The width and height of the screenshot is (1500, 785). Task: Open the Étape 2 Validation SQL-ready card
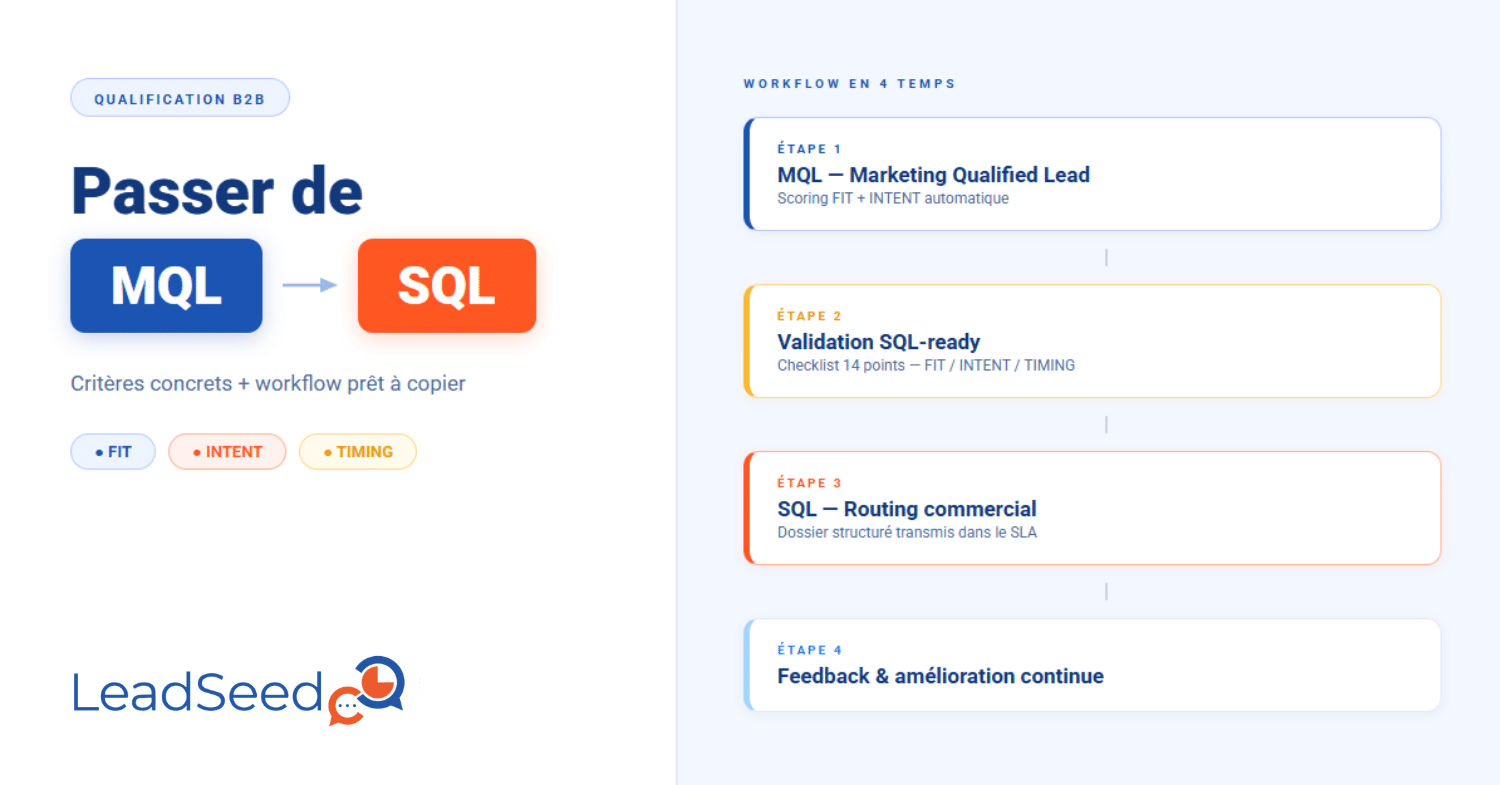point(1092,341)
